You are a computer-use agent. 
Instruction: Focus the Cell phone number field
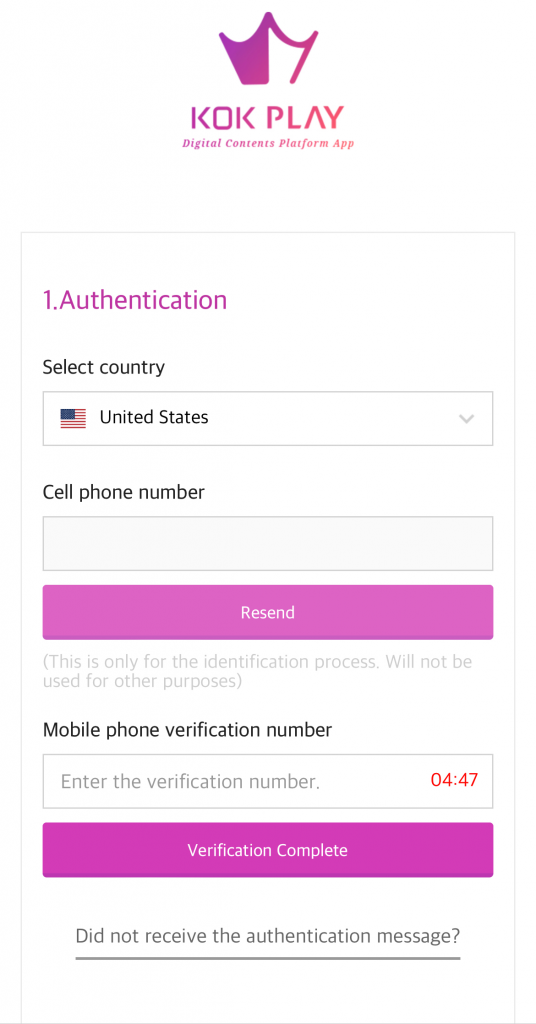point(268,543)
